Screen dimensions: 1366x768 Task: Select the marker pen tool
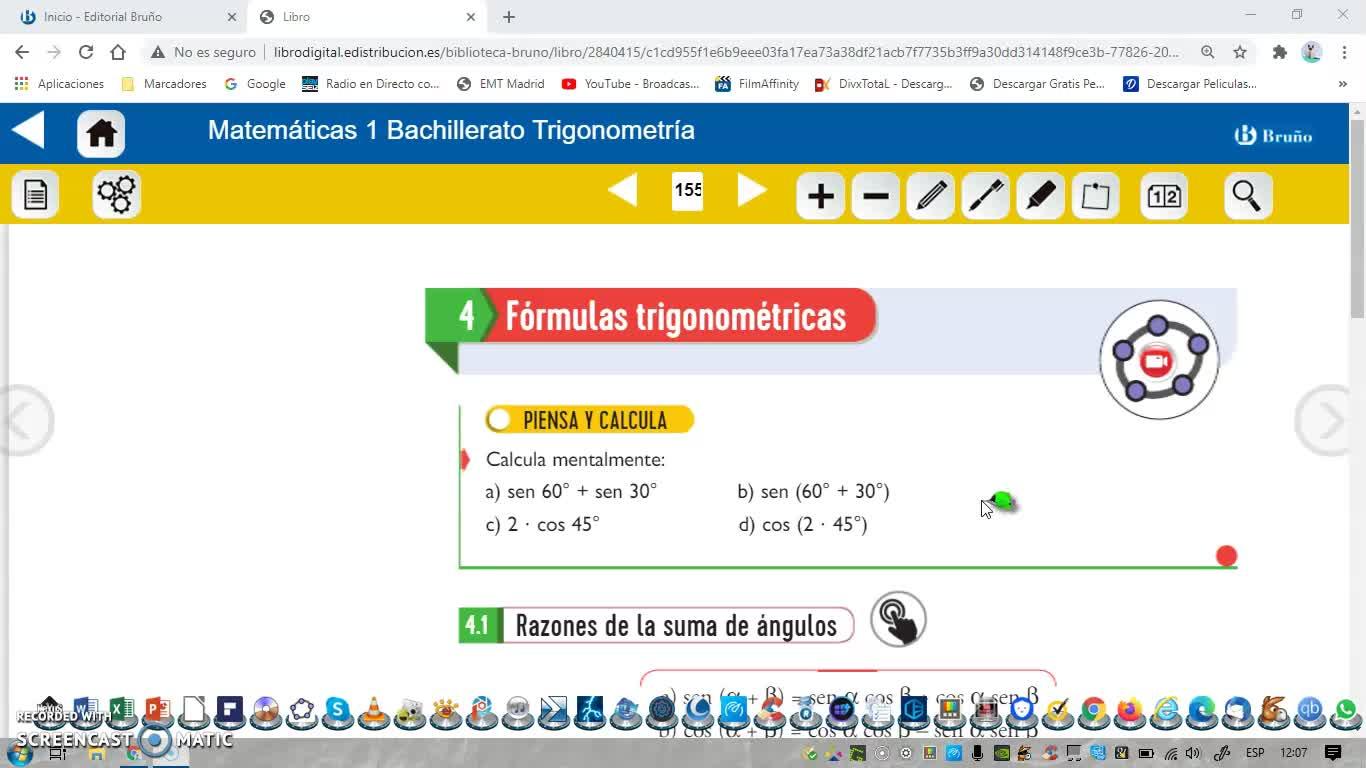click(985, 195)
